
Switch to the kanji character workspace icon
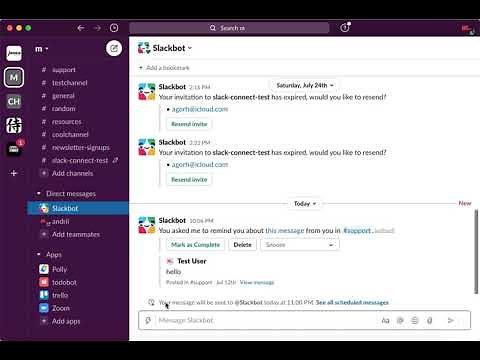tap(14, 125)
